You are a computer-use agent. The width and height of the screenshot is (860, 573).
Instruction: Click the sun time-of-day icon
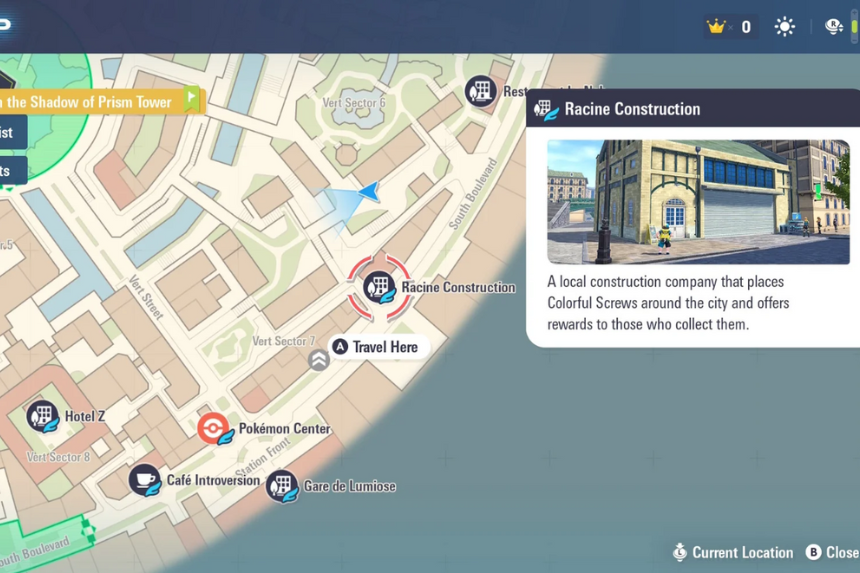(785, 27)
